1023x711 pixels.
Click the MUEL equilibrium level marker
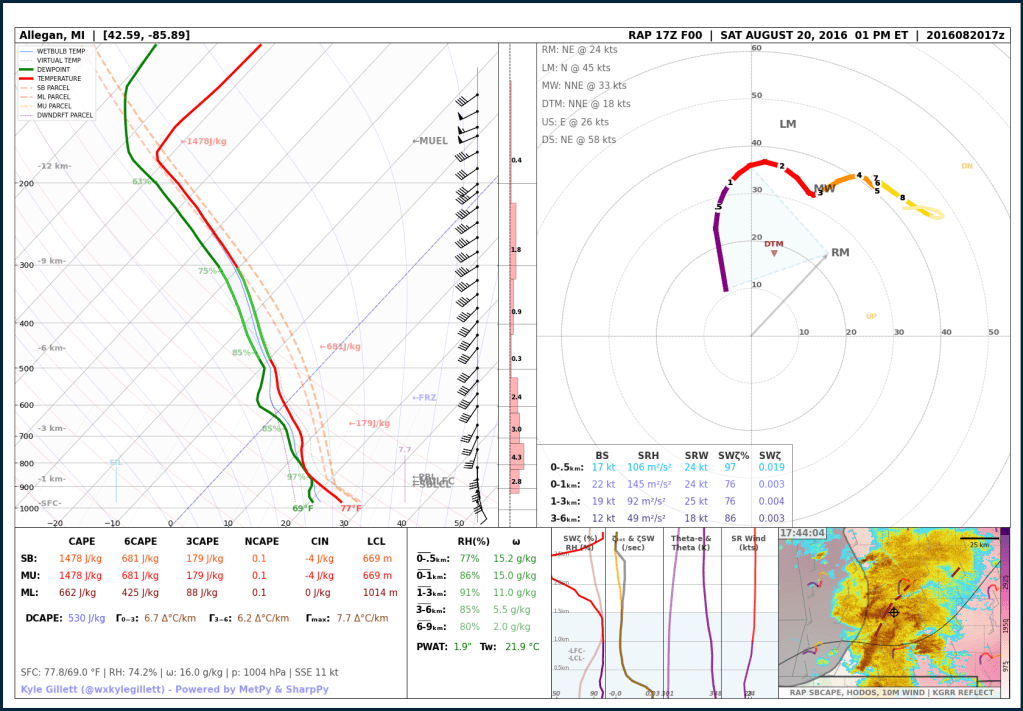(431, 141)
